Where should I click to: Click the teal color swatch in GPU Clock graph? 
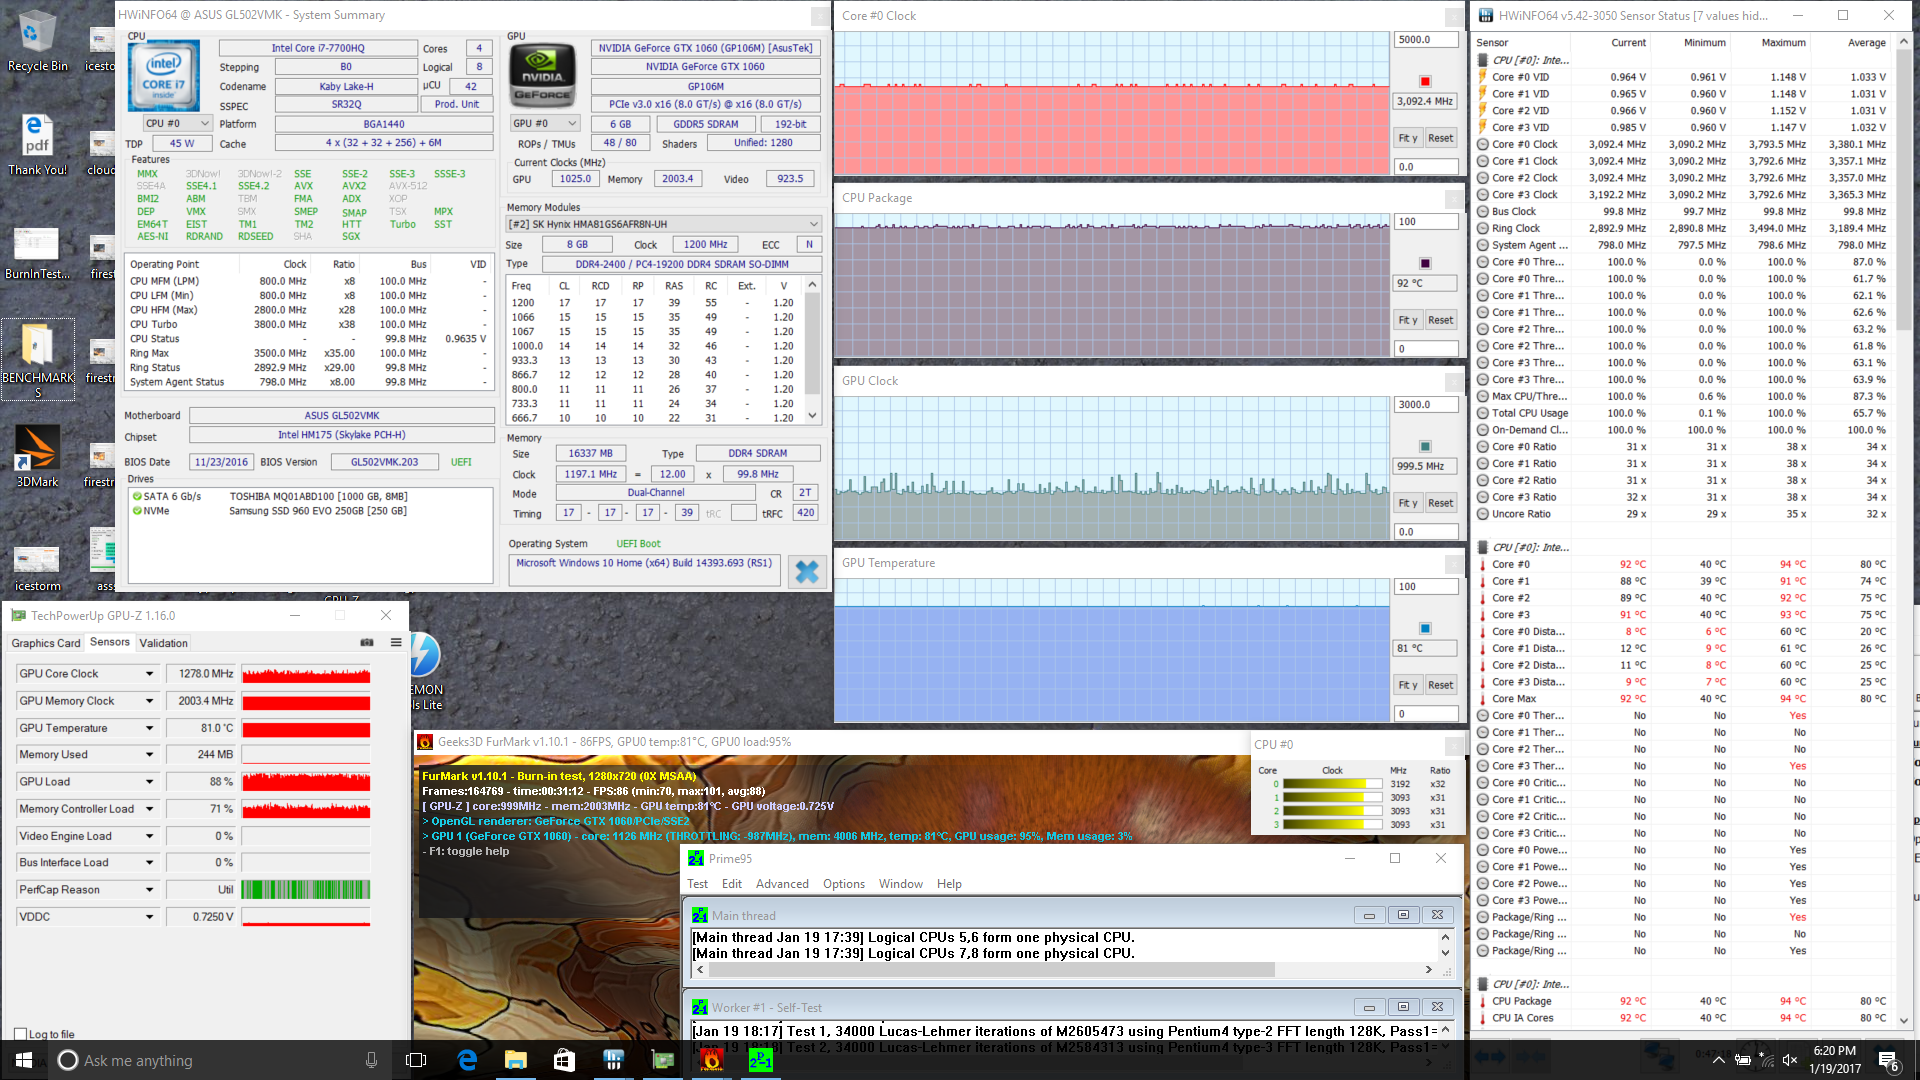point(1425,446)
